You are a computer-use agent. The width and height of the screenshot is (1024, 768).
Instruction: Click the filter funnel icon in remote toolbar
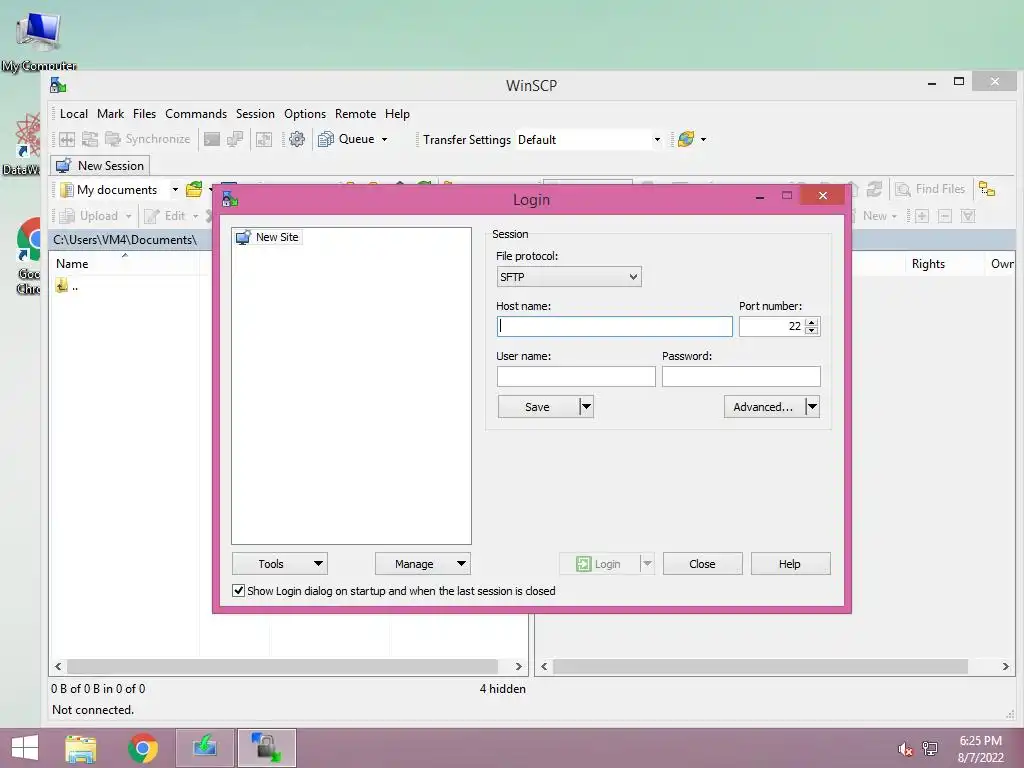tap(968, 216)
